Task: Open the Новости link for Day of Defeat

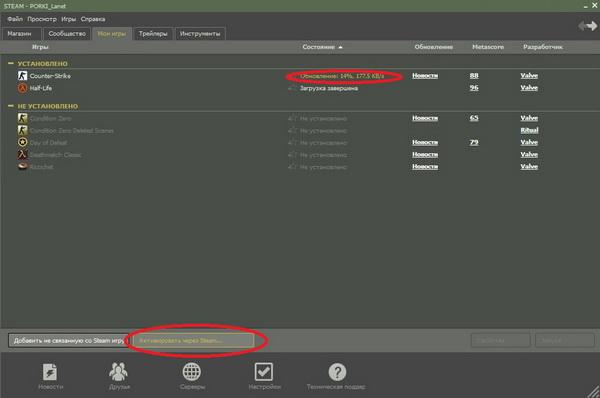Action: (x=425, y=142)
